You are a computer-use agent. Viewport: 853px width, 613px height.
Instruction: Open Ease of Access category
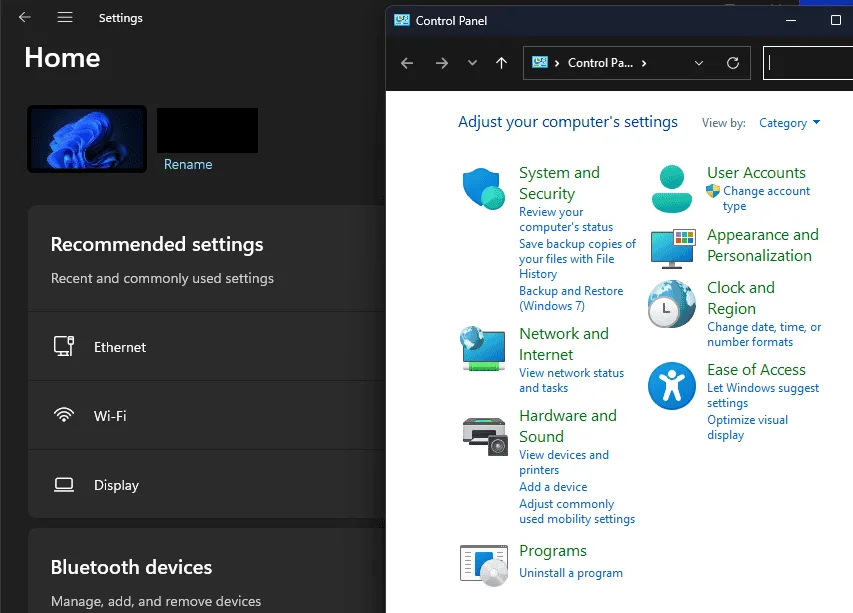[x=756, y=370]
